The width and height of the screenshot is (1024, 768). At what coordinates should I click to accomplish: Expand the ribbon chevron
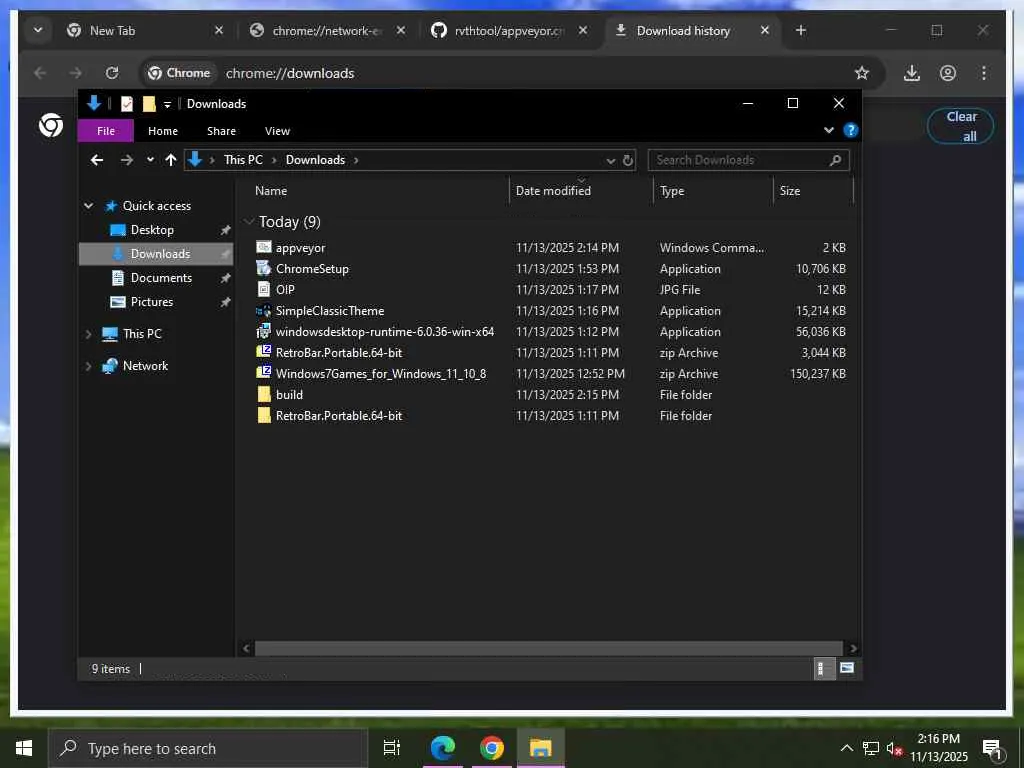point(828,131)
